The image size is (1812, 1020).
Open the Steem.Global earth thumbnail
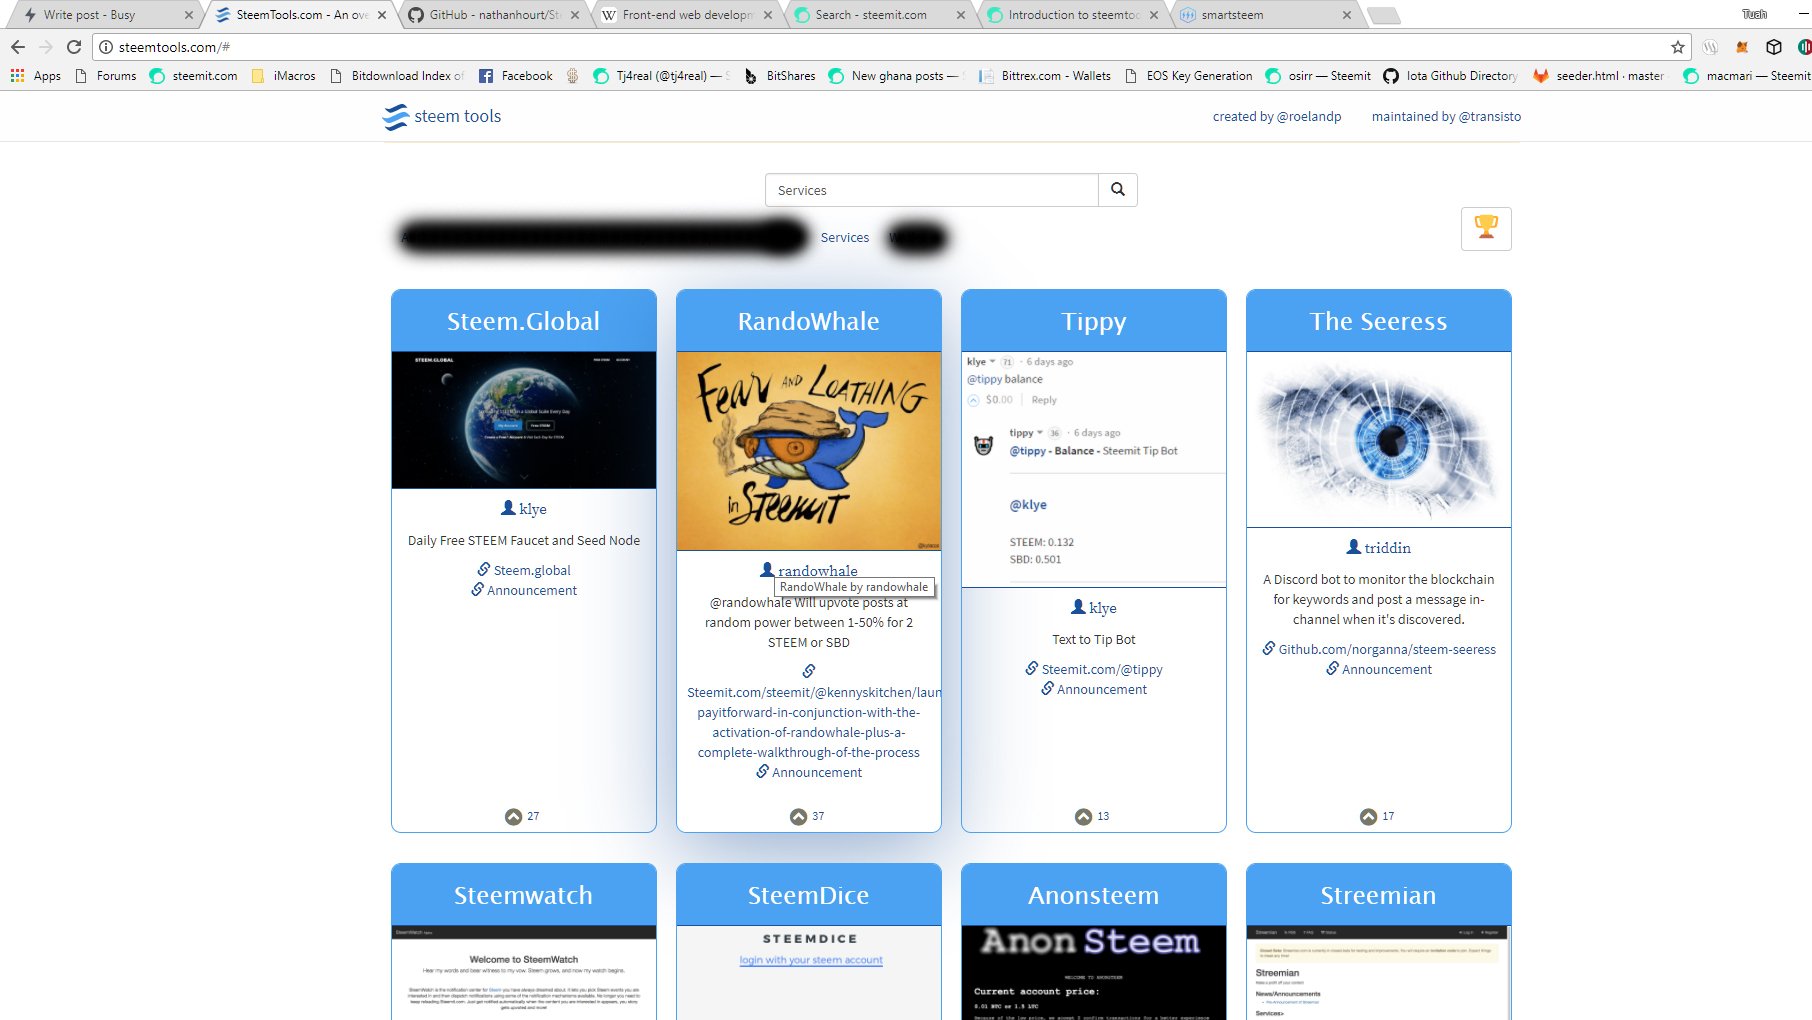[x=524, y=420]
